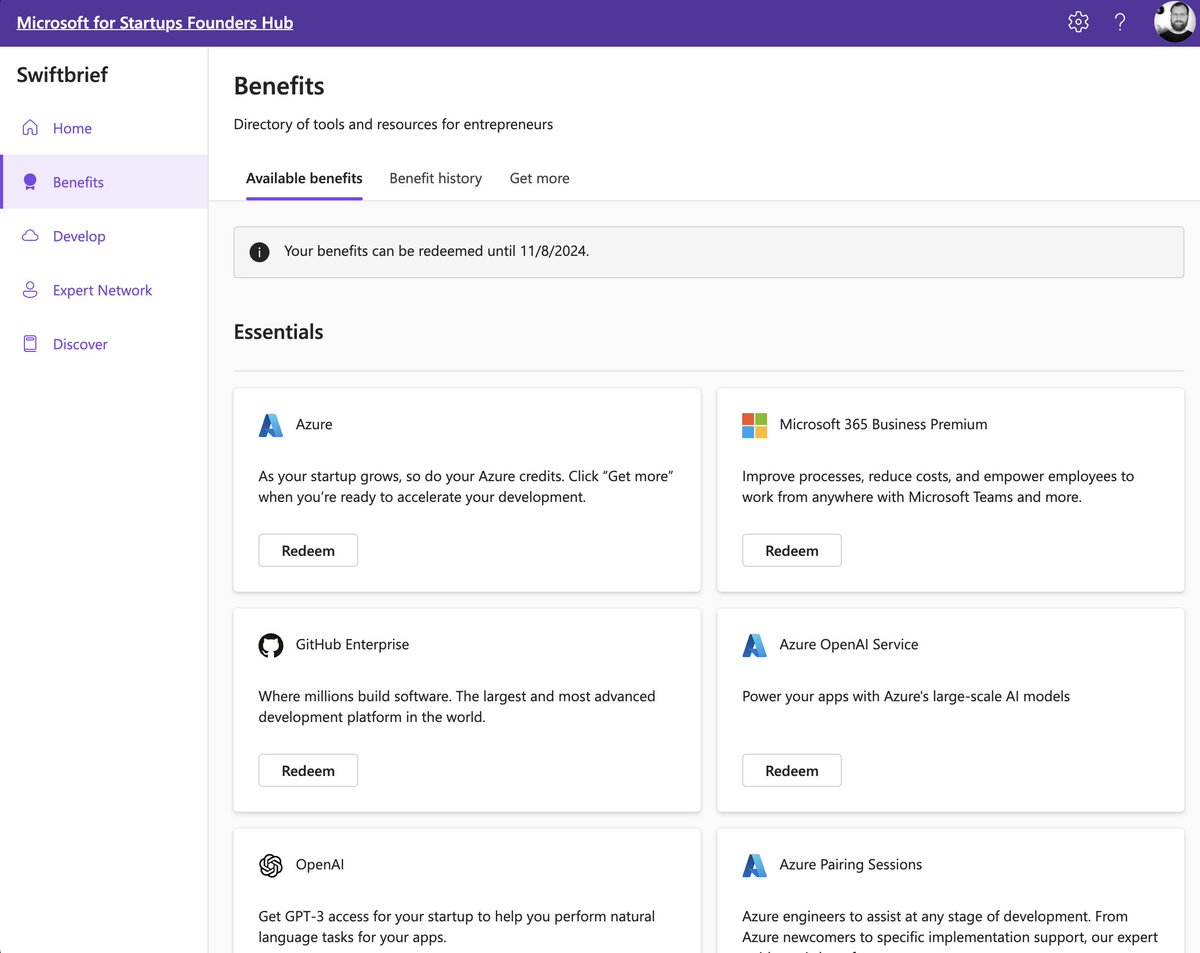The width and height of the screenshot is (1200, 953).
Task: Click 'Directory of tools and resources' subtitle
Action: coord(393,124)
